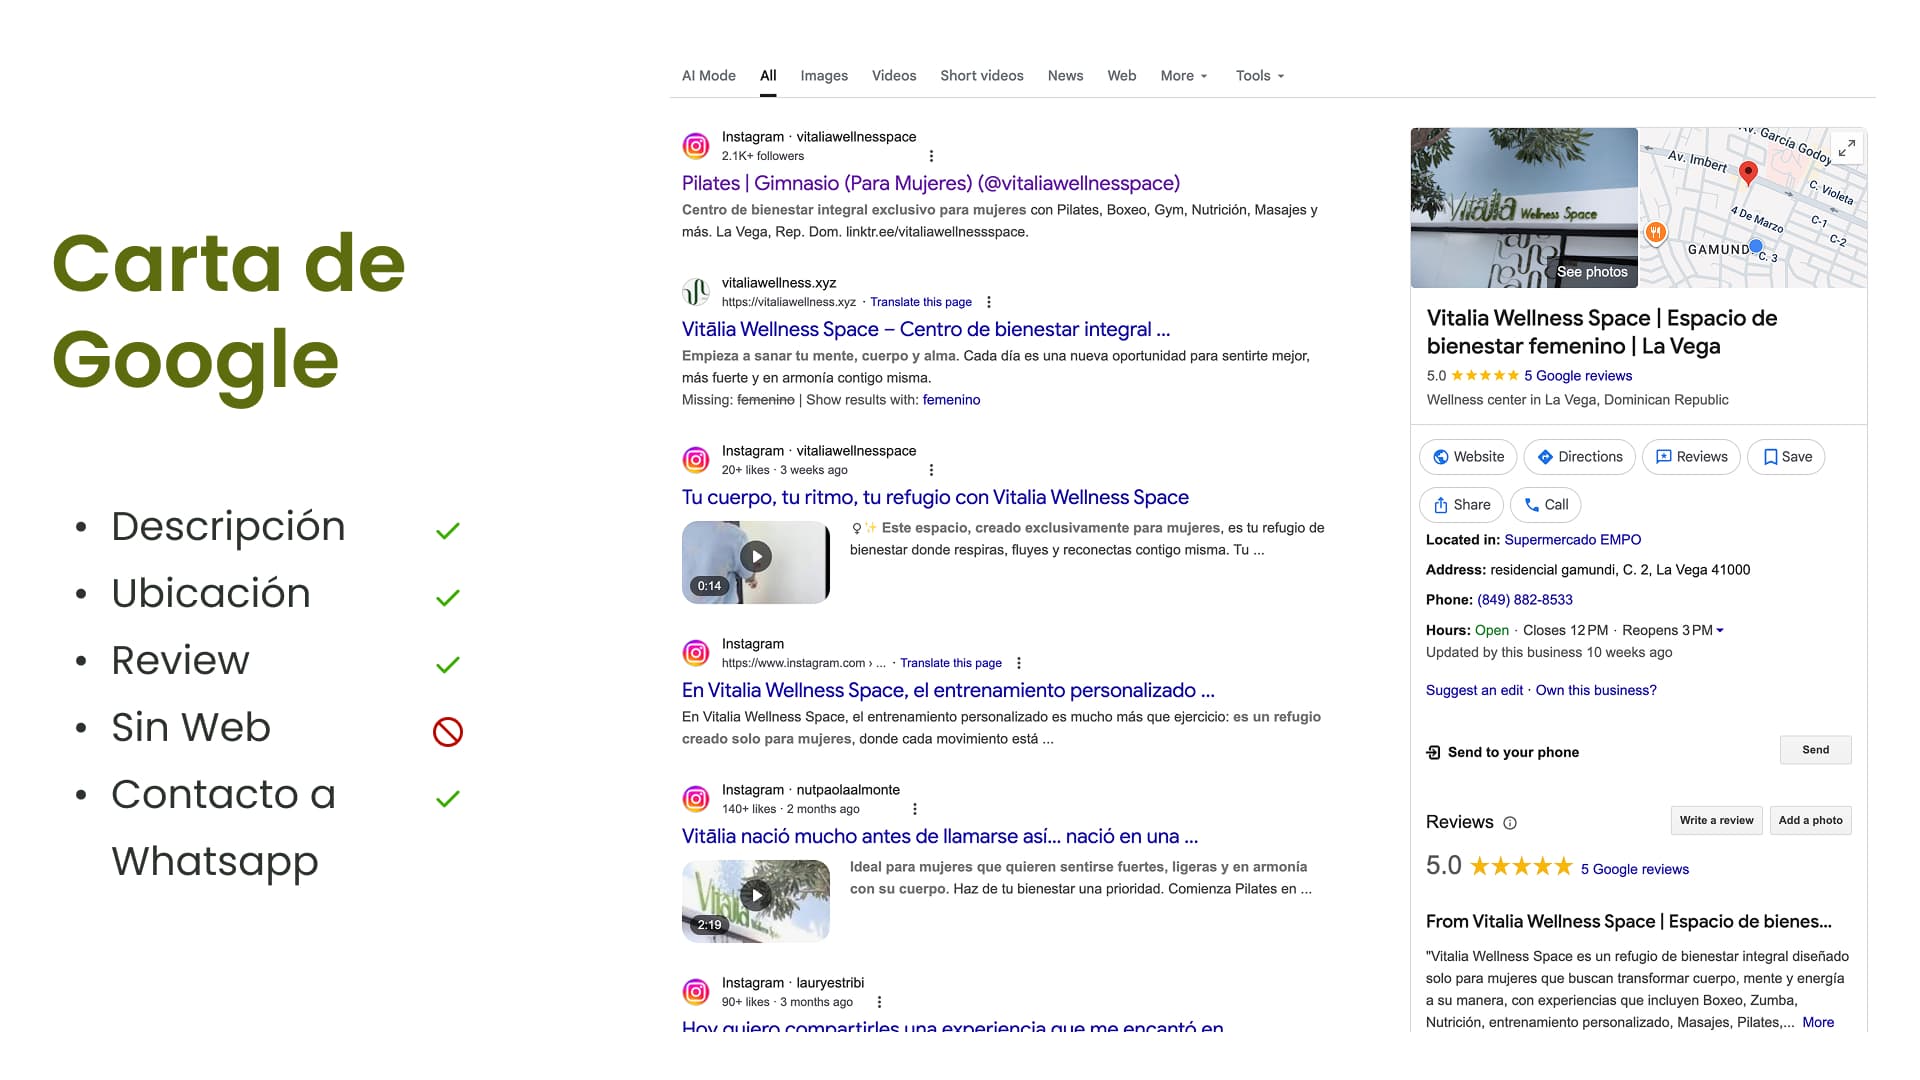This screenshot has width=1920, height=1080.
Task: Click Instagram logo beside 20+ likes result
Action: click(x=696, y=460)
